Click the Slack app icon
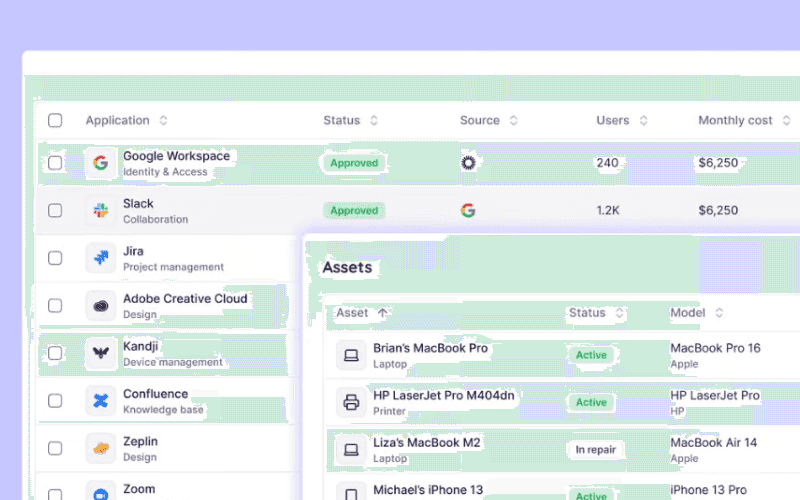The width and height of the screenshot is (800, 500). tap(101, 210)
